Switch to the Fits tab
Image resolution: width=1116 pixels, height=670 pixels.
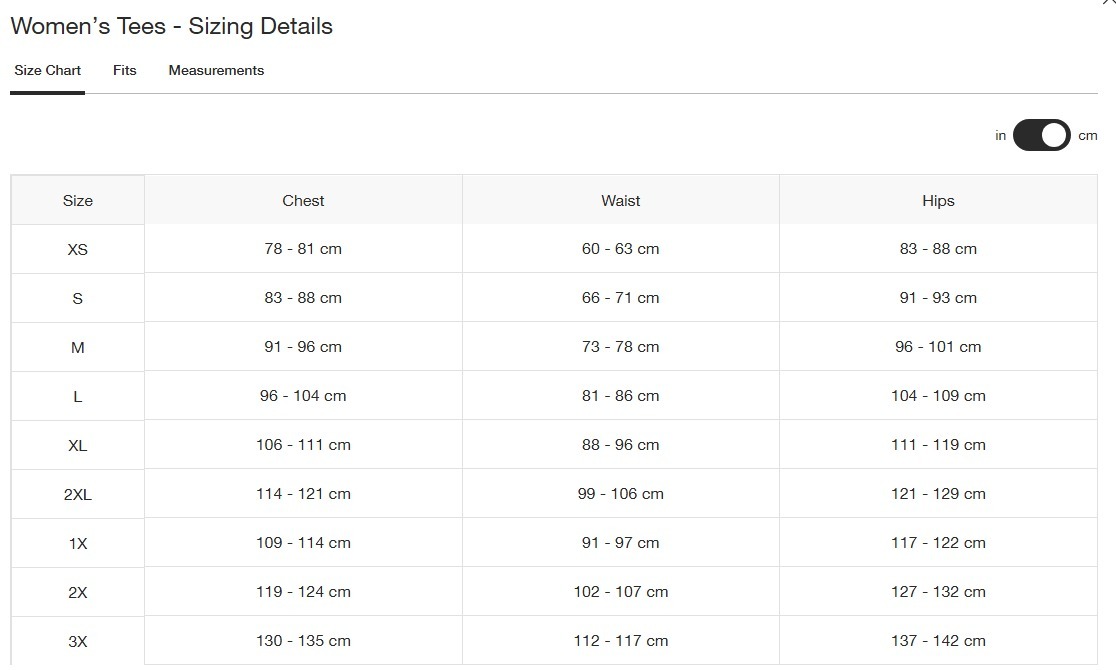(x=124, y=71)
